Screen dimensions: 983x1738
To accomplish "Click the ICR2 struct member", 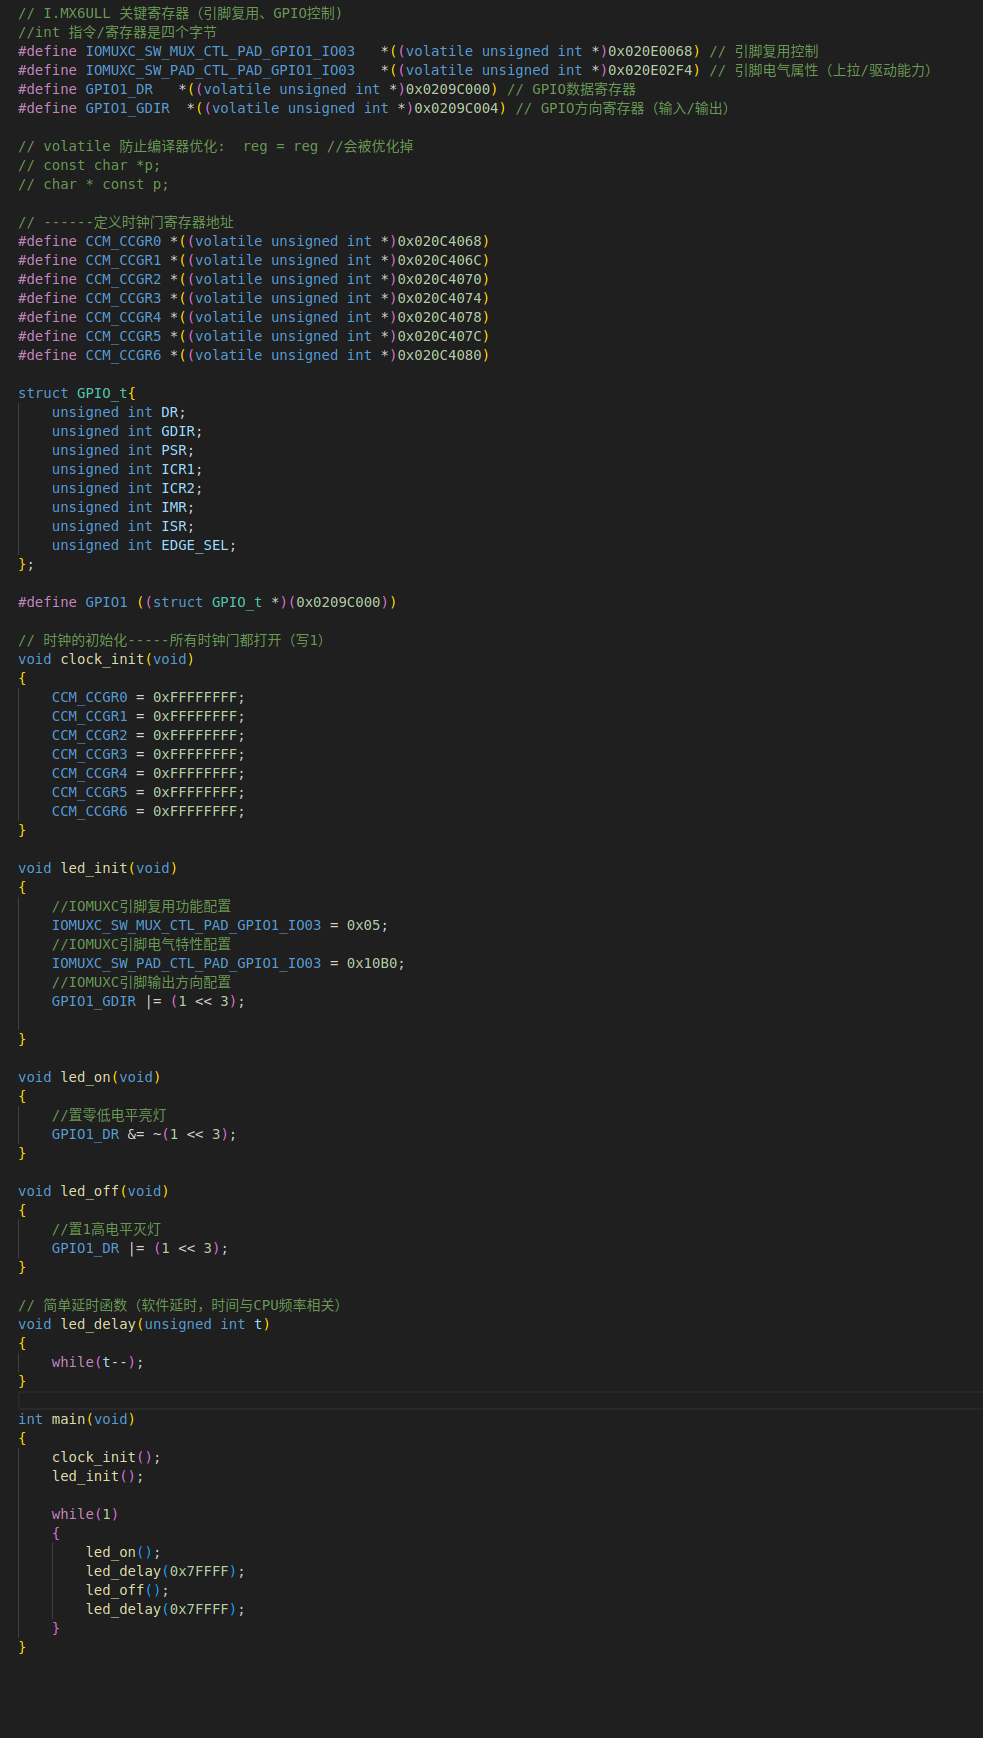I will [178, 488].
